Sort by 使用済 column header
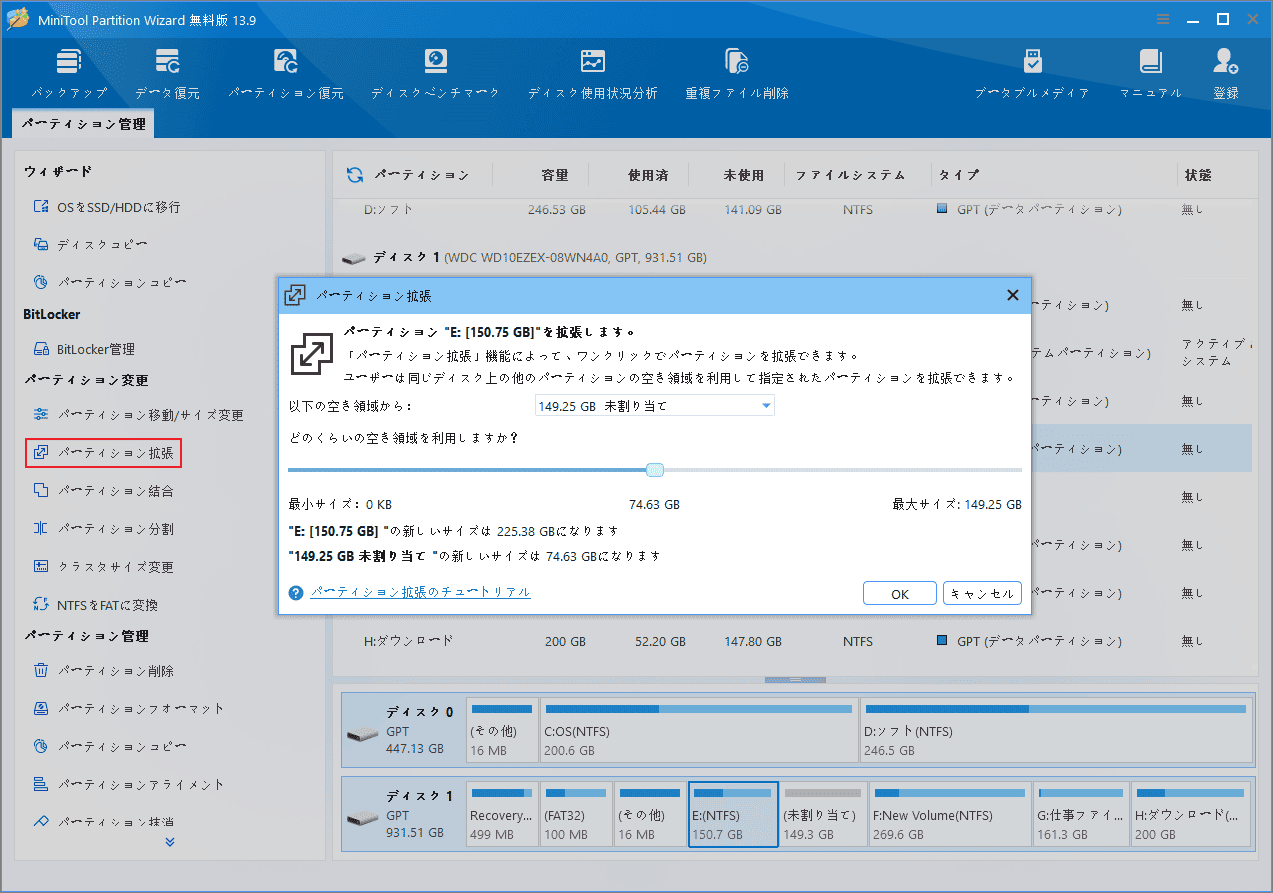The width and height of the screenshot is (1273, 893). (648, 175)
